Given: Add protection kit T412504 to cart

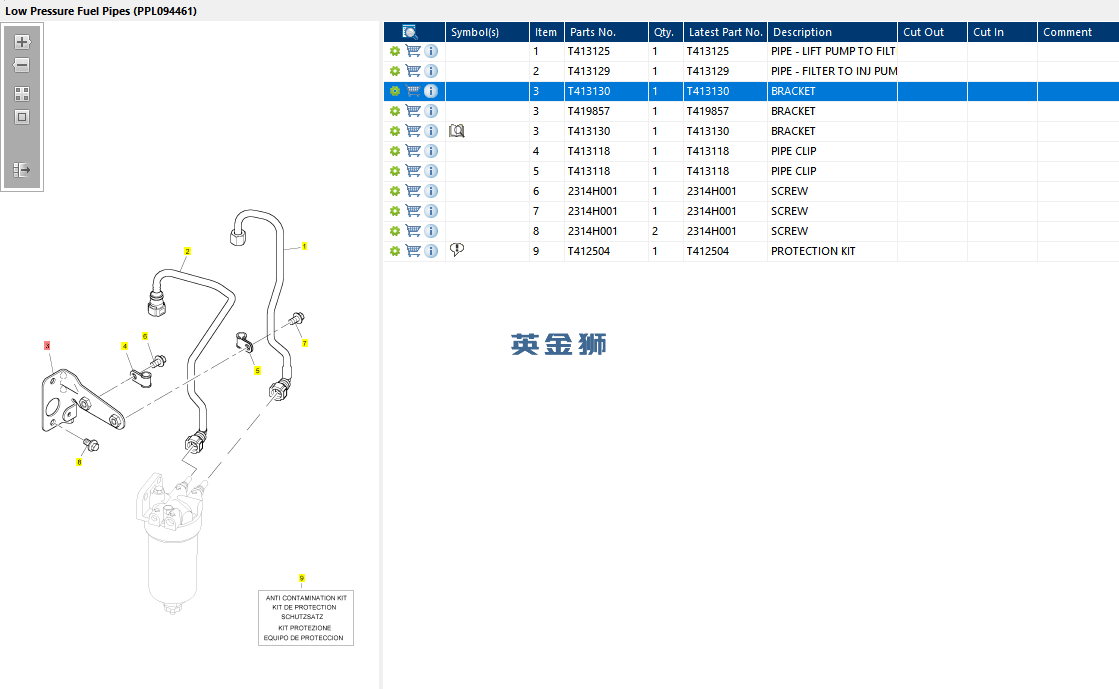Looking at the screenshot, I should point(412,251).
